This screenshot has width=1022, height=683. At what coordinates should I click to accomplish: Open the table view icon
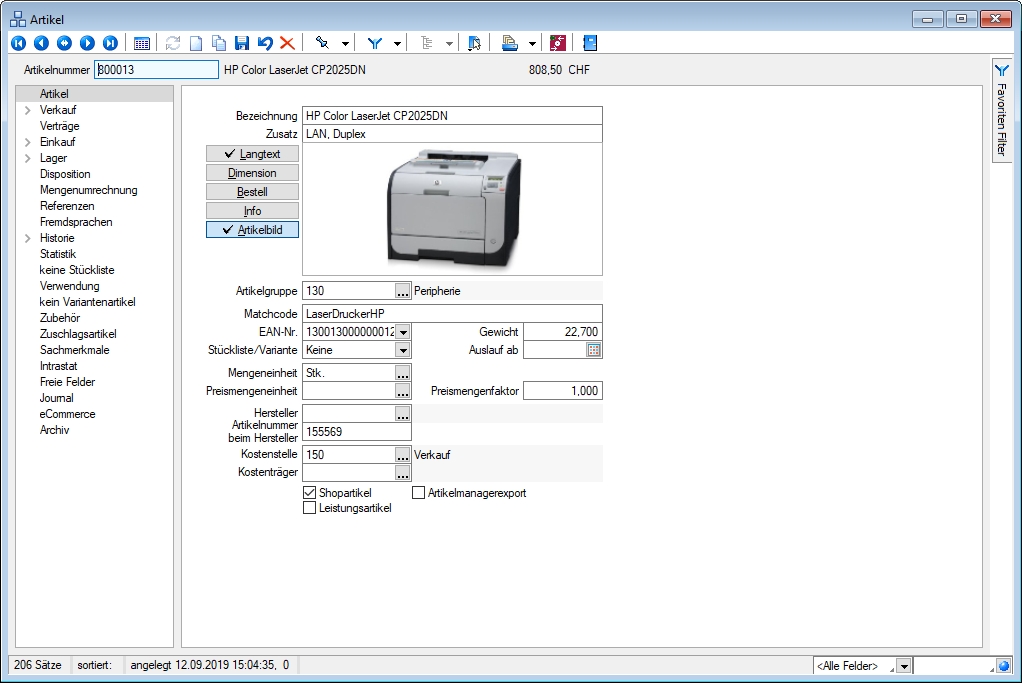(142, 43)
